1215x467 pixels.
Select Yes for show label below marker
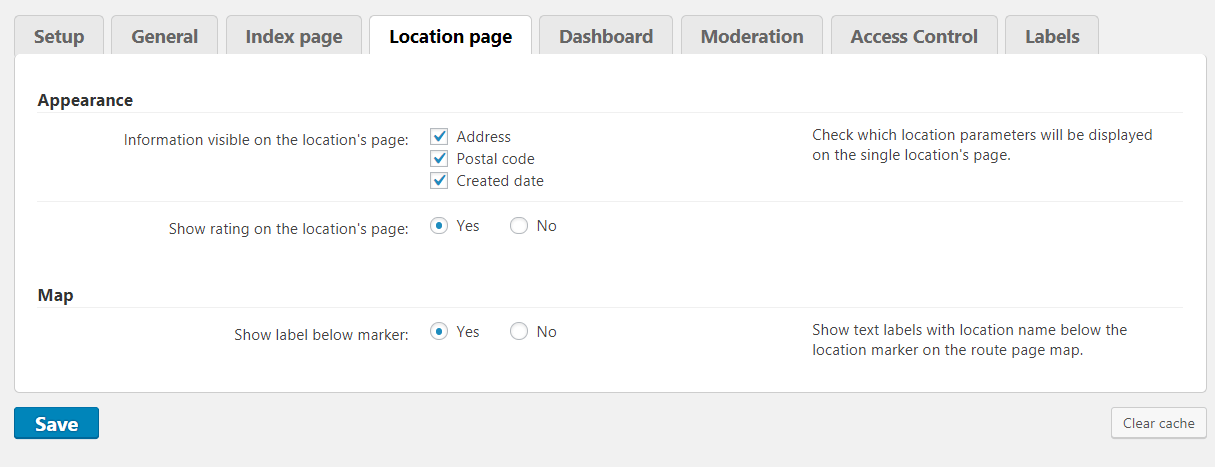pyautogui.click(x=439, y=332)
